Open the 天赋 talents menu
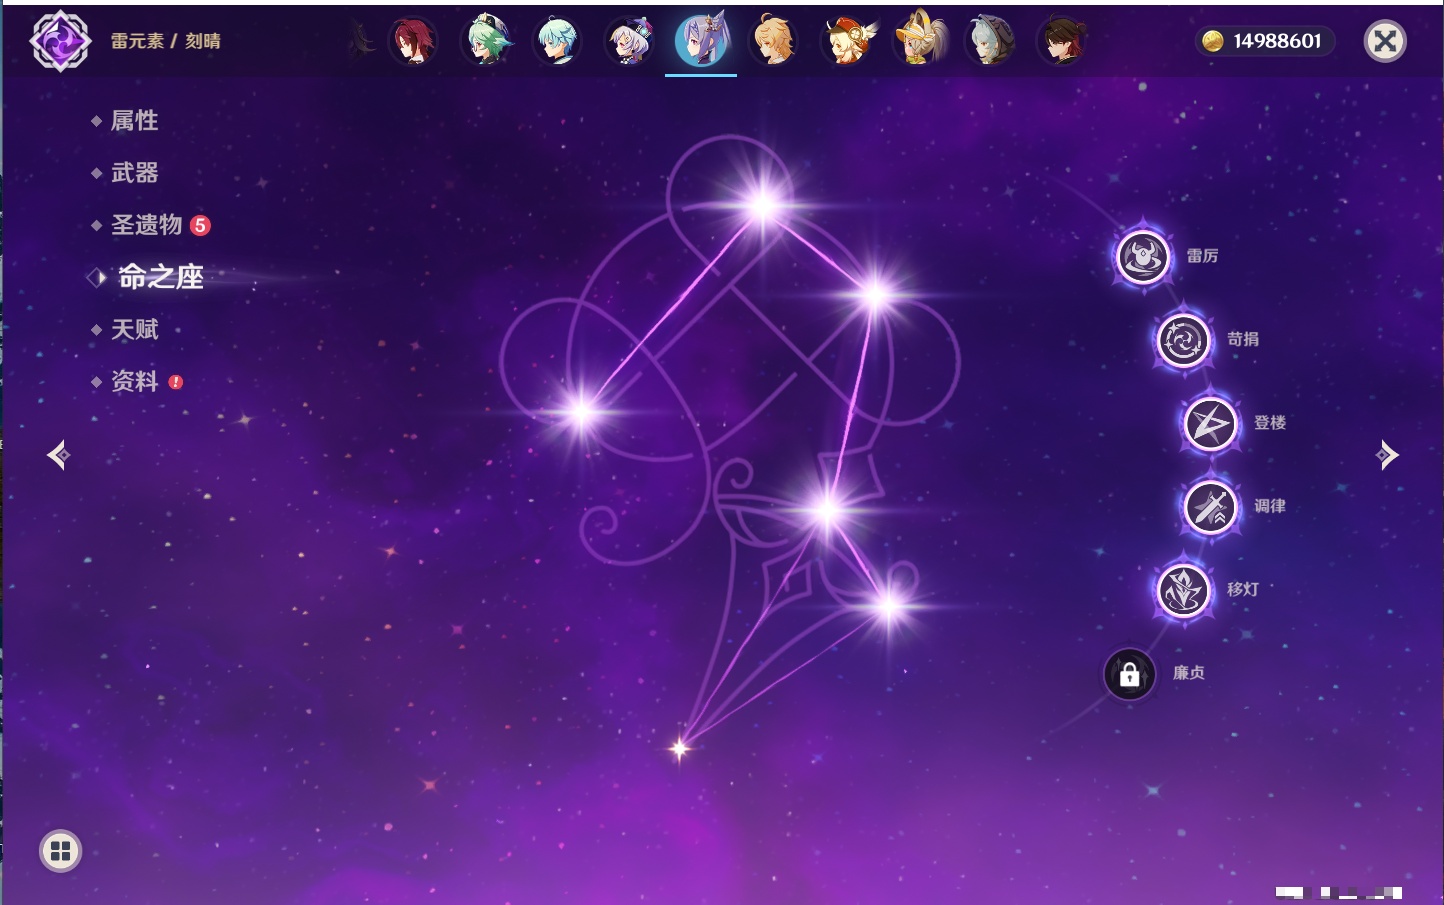Viewport: 1444px width, 905px height. pyautogui.click(x=134, y=329)
